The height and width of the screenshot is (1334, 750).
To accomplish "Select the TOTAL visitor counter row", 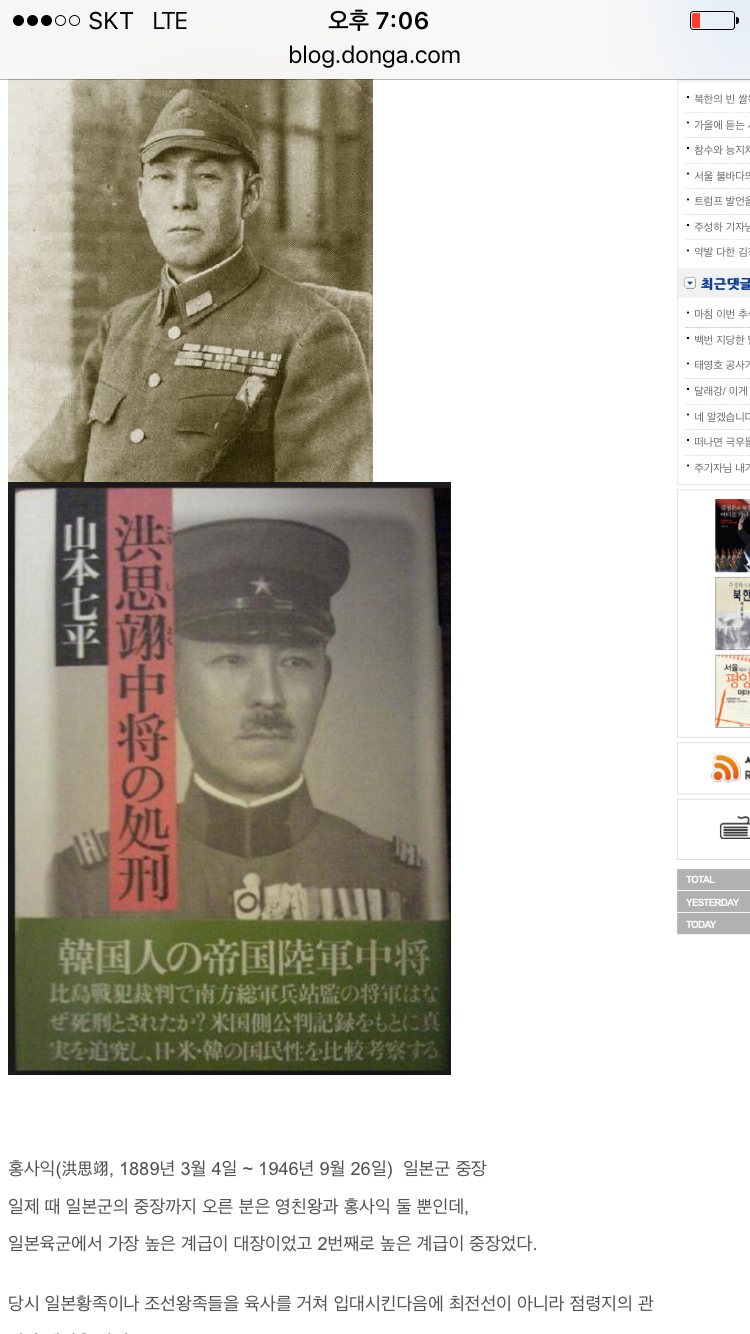I will tap(714, 880).
